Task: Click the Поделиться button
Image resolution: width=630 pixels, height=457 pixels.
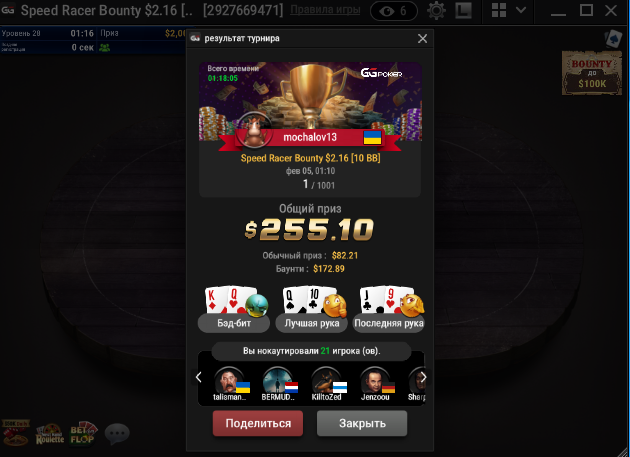Action: pos(258,423)
